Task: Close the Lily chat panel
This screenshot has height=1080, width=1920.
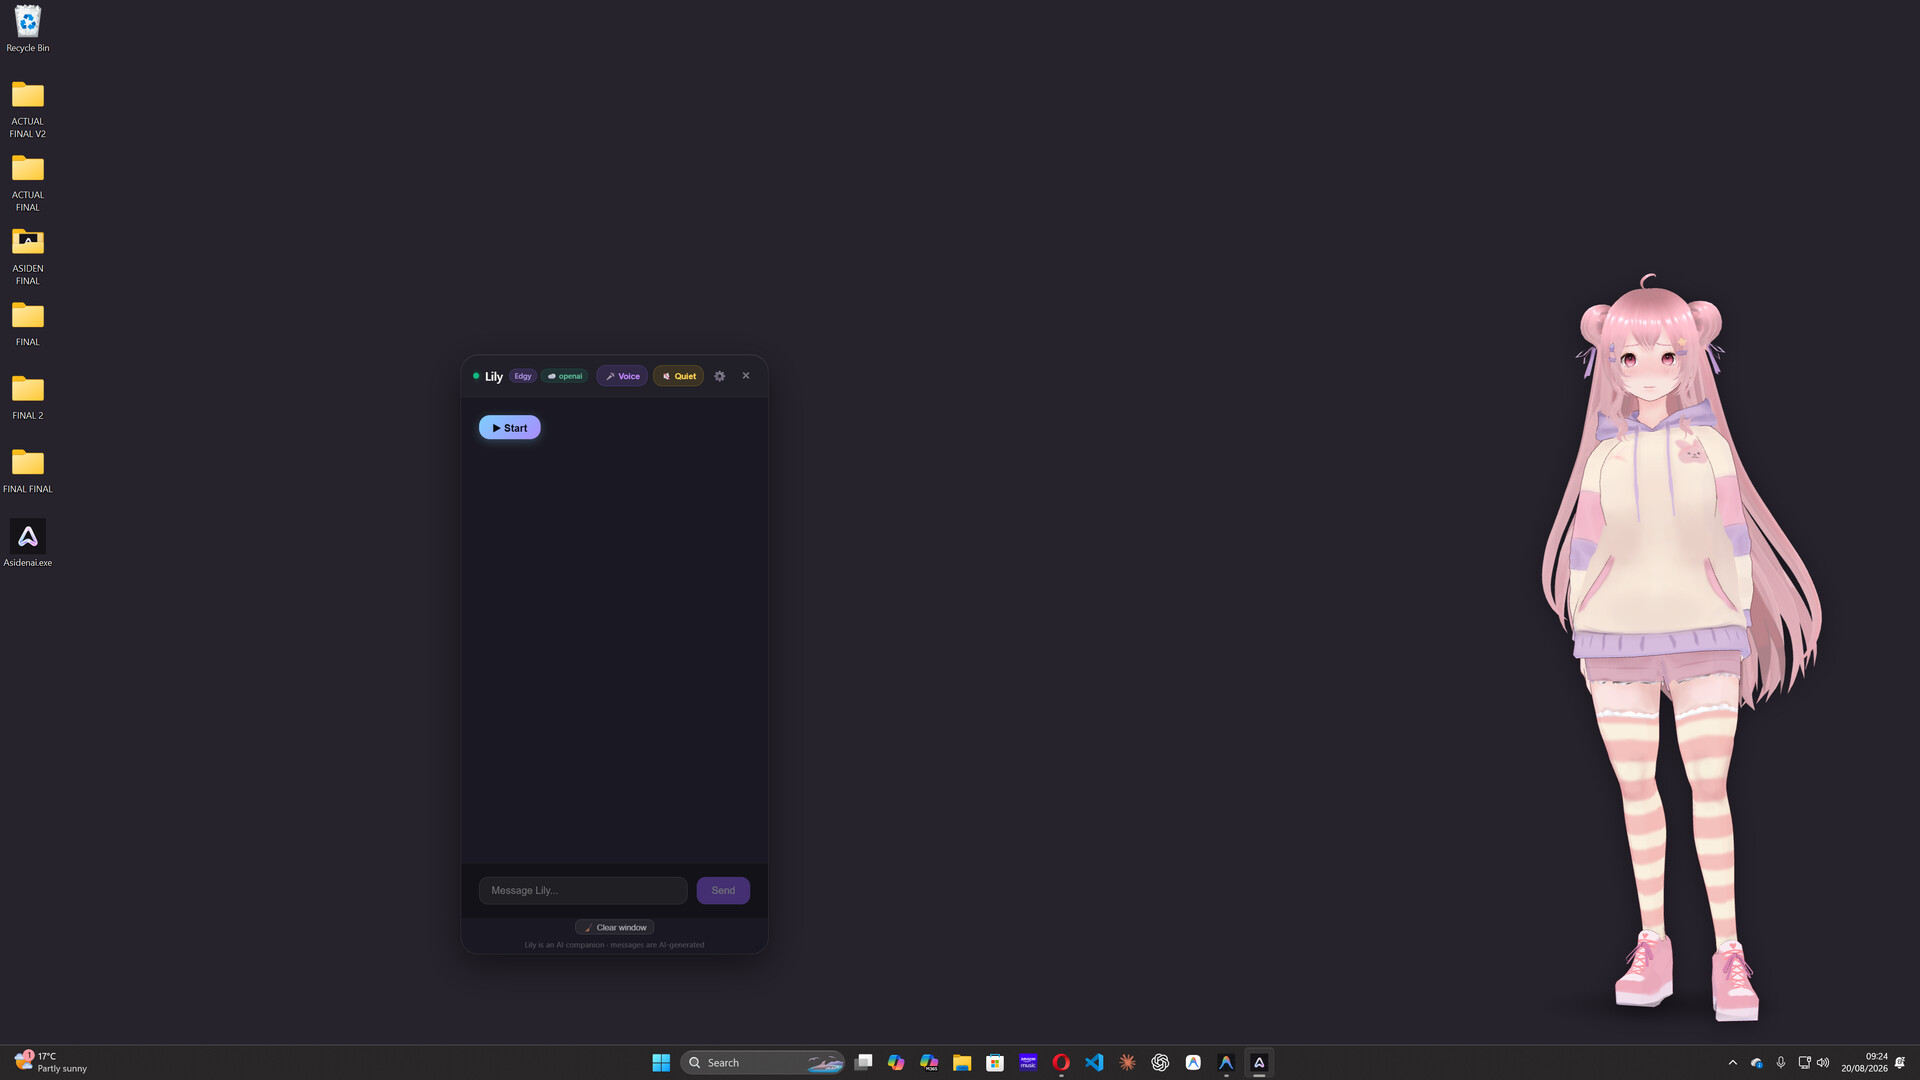Action: pos(746,376)
